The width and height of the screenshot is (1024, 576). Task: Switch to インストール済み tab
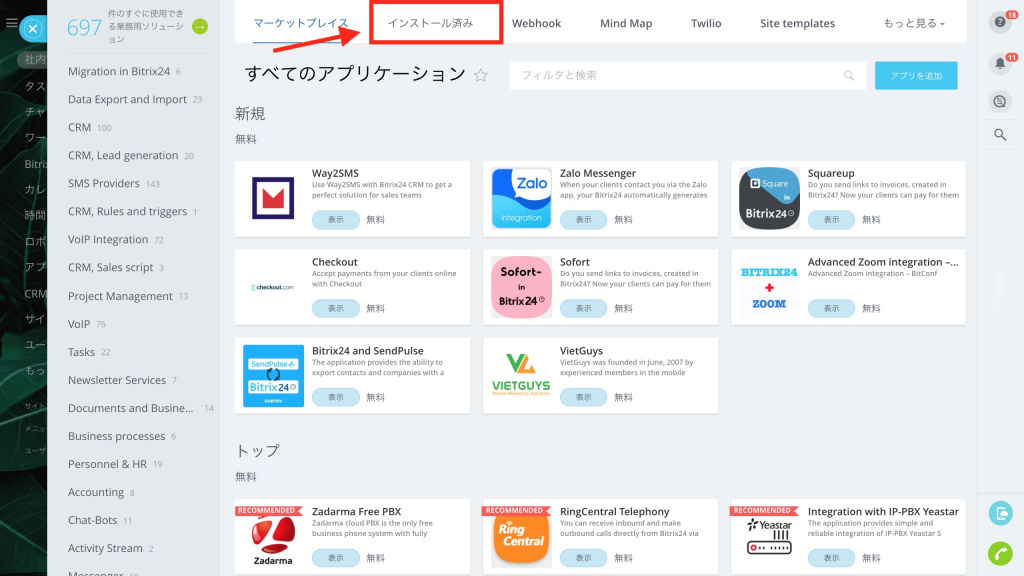[x=430, y=23]
